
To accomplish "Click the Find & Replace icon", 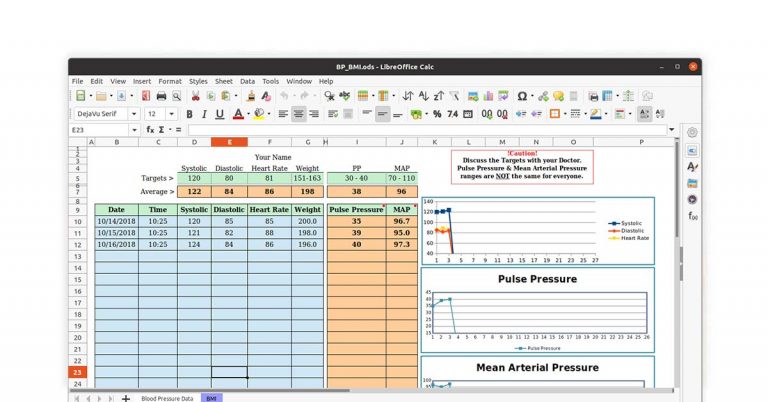I will [329, 96].
